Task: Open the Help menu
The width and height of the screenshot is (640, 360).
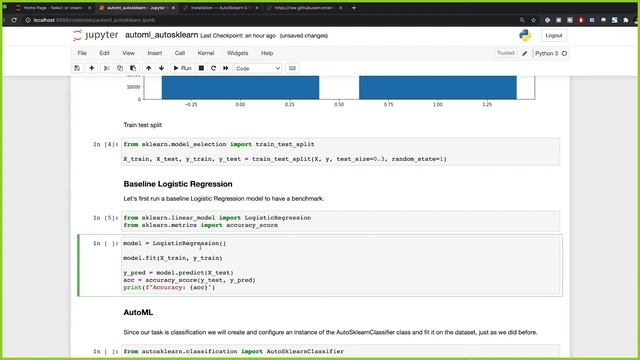Action: (267, 53)
